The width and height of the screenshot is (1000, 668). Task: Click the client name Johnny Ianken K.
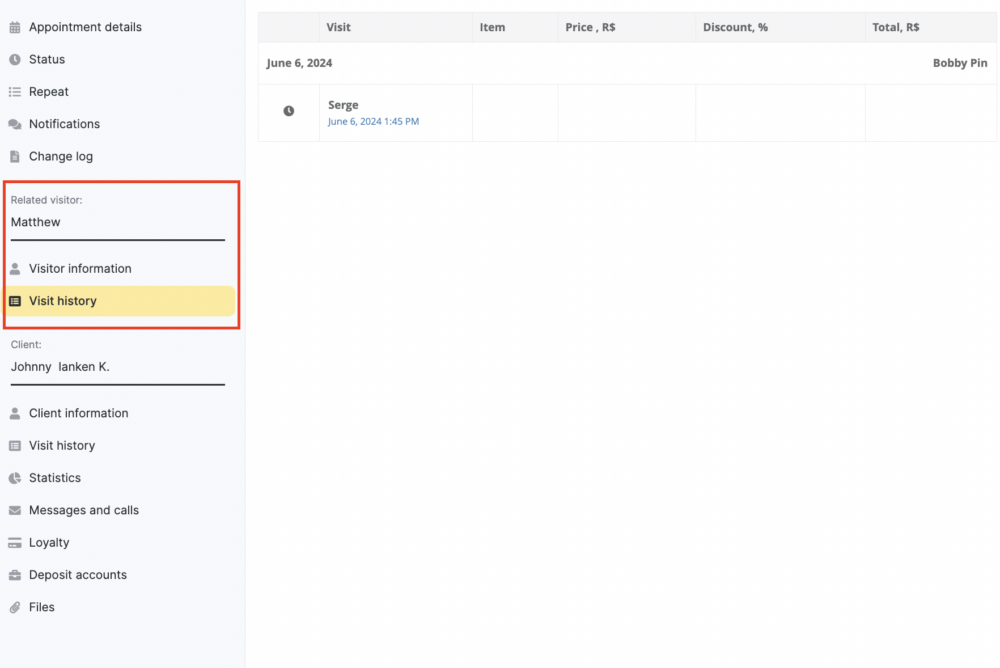click(60, 367)
